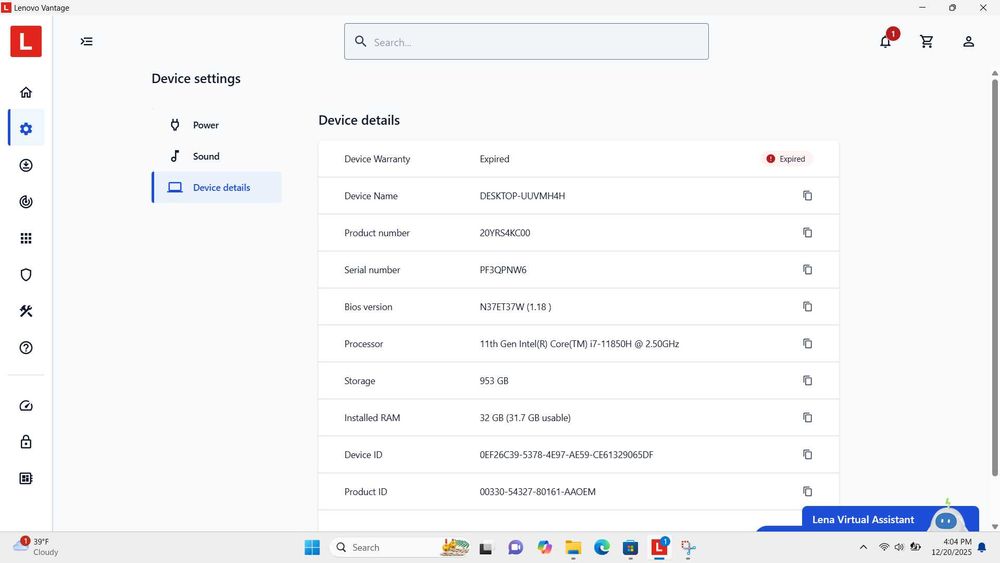Open the news layout icon at sidebar bottom

tap(26, 478)
